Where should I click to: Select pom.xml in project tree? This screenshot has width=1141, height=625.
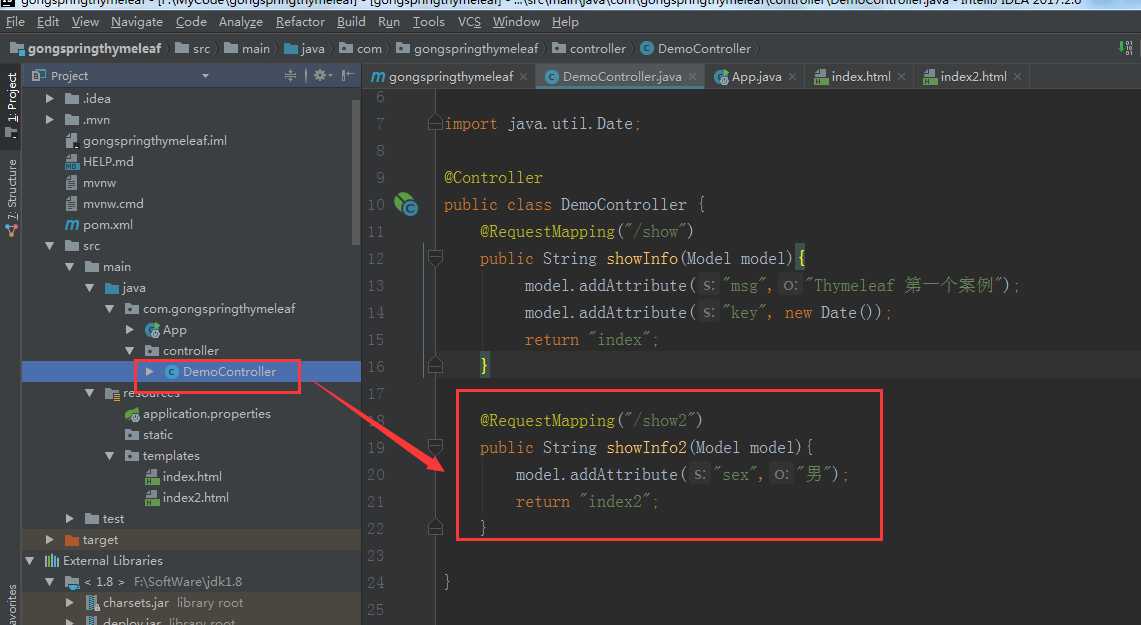coord(108,225)
